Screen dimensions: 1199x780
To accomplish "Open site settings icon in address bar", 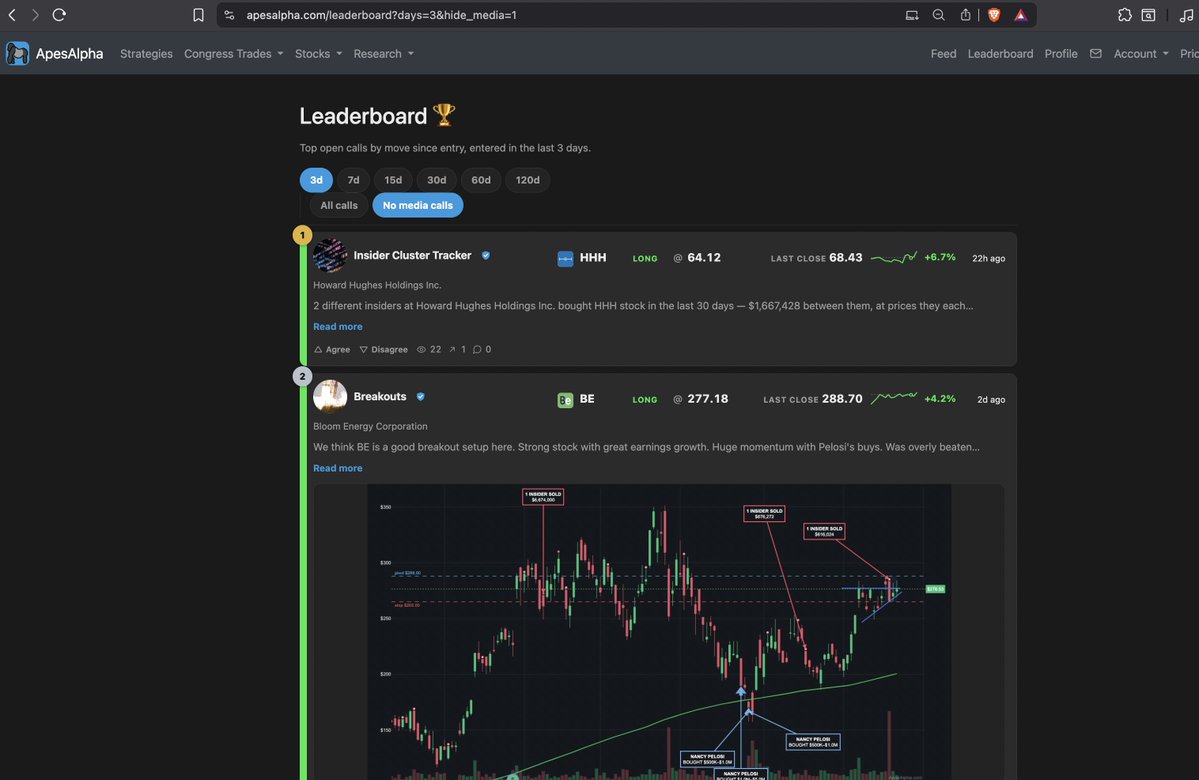I will coord(229,15).
